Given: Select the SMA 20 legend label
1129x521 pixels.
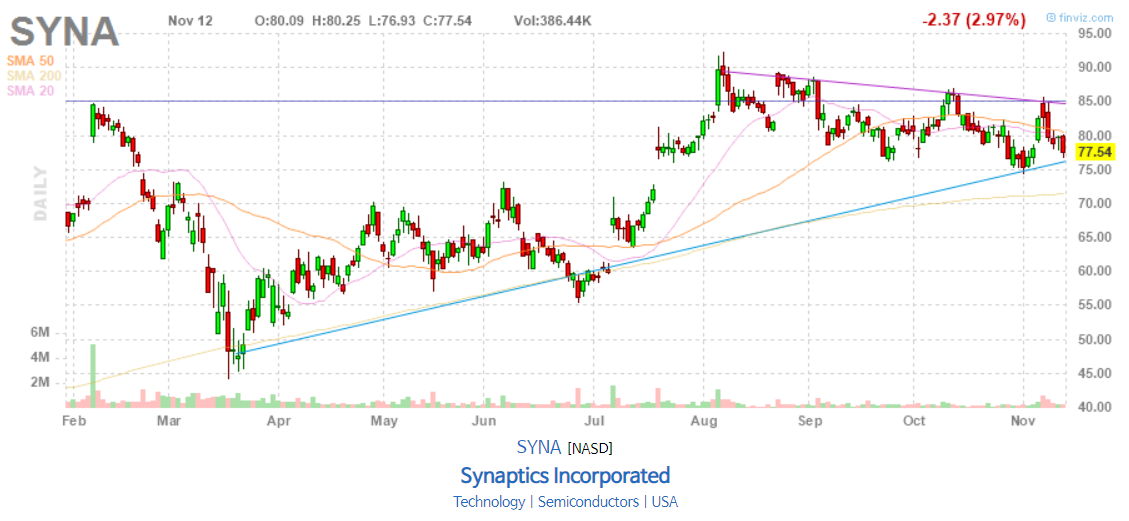Looking at the screenshot, I should pyautogui.click(x=32, y=91).
